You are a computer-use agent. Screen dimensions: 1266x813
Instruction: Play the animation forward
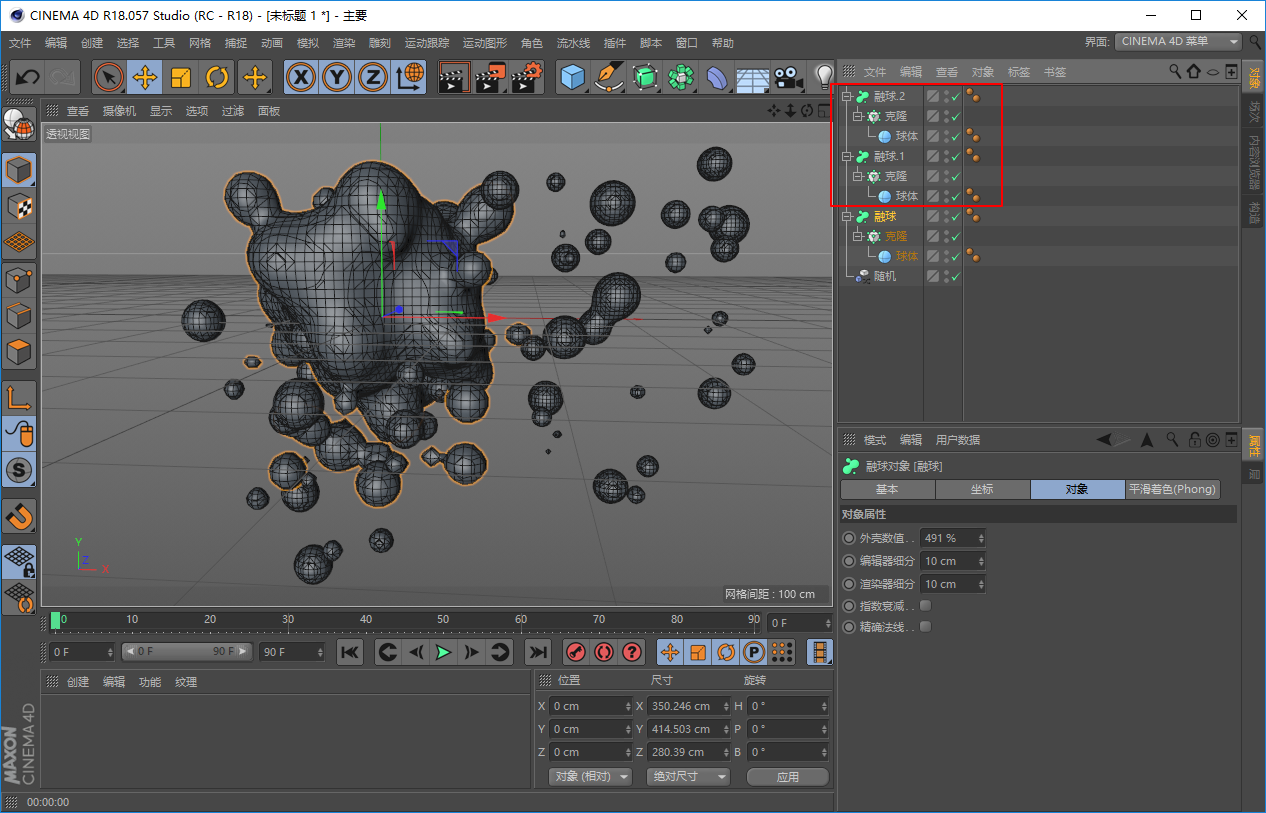pos(443,652)
